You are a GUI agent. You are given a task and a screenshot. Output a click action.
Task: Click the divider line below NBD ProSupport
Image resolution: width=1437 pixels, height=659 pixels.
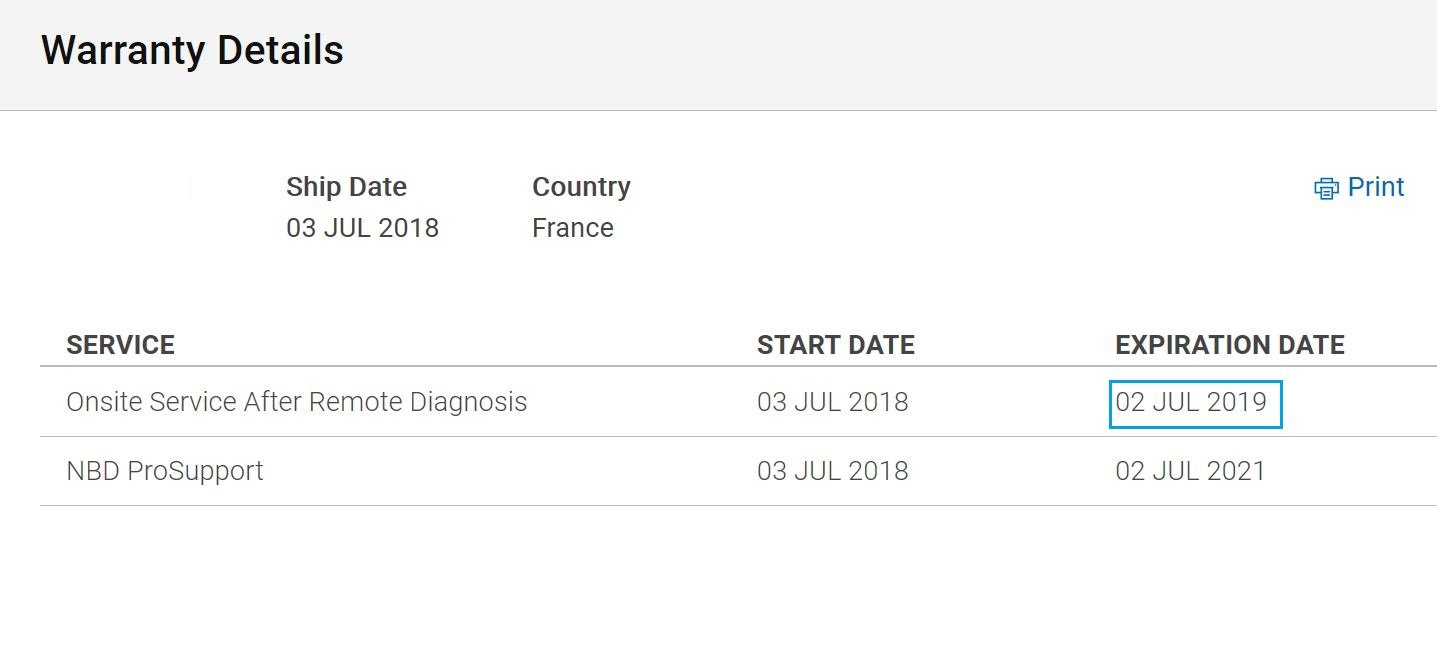[738, 505]
